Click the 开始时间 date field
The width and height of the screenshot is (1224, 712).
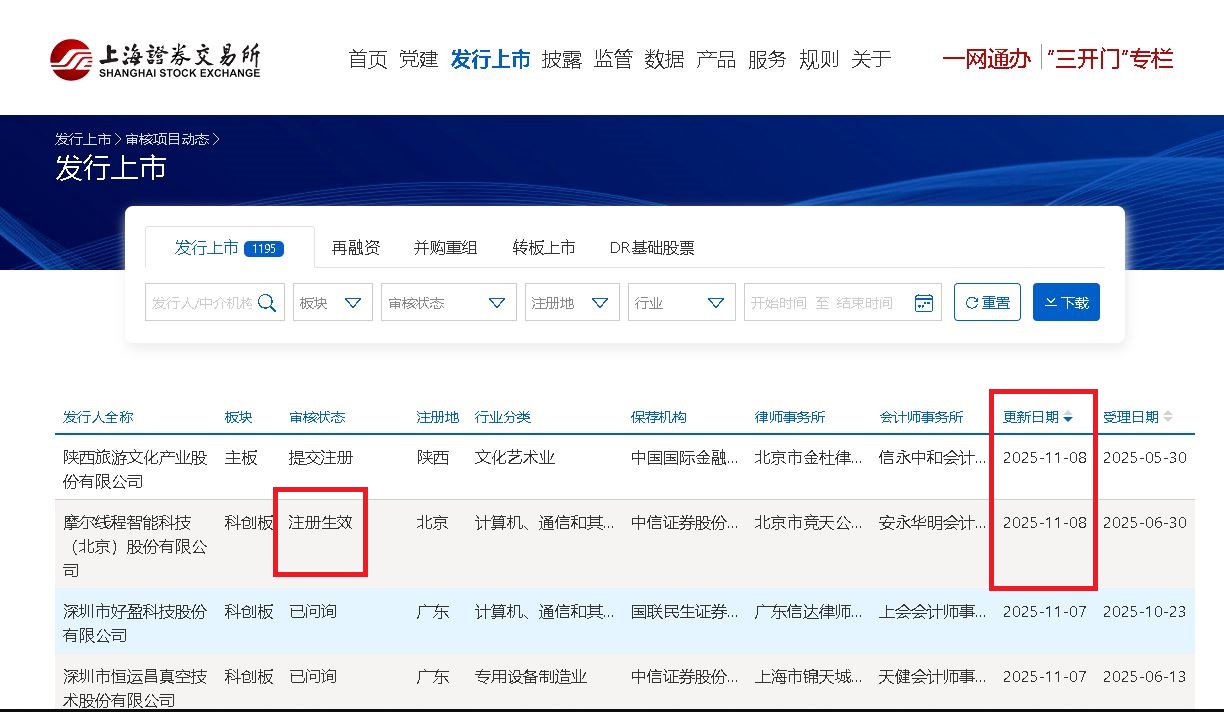click(x=778, y=303)
